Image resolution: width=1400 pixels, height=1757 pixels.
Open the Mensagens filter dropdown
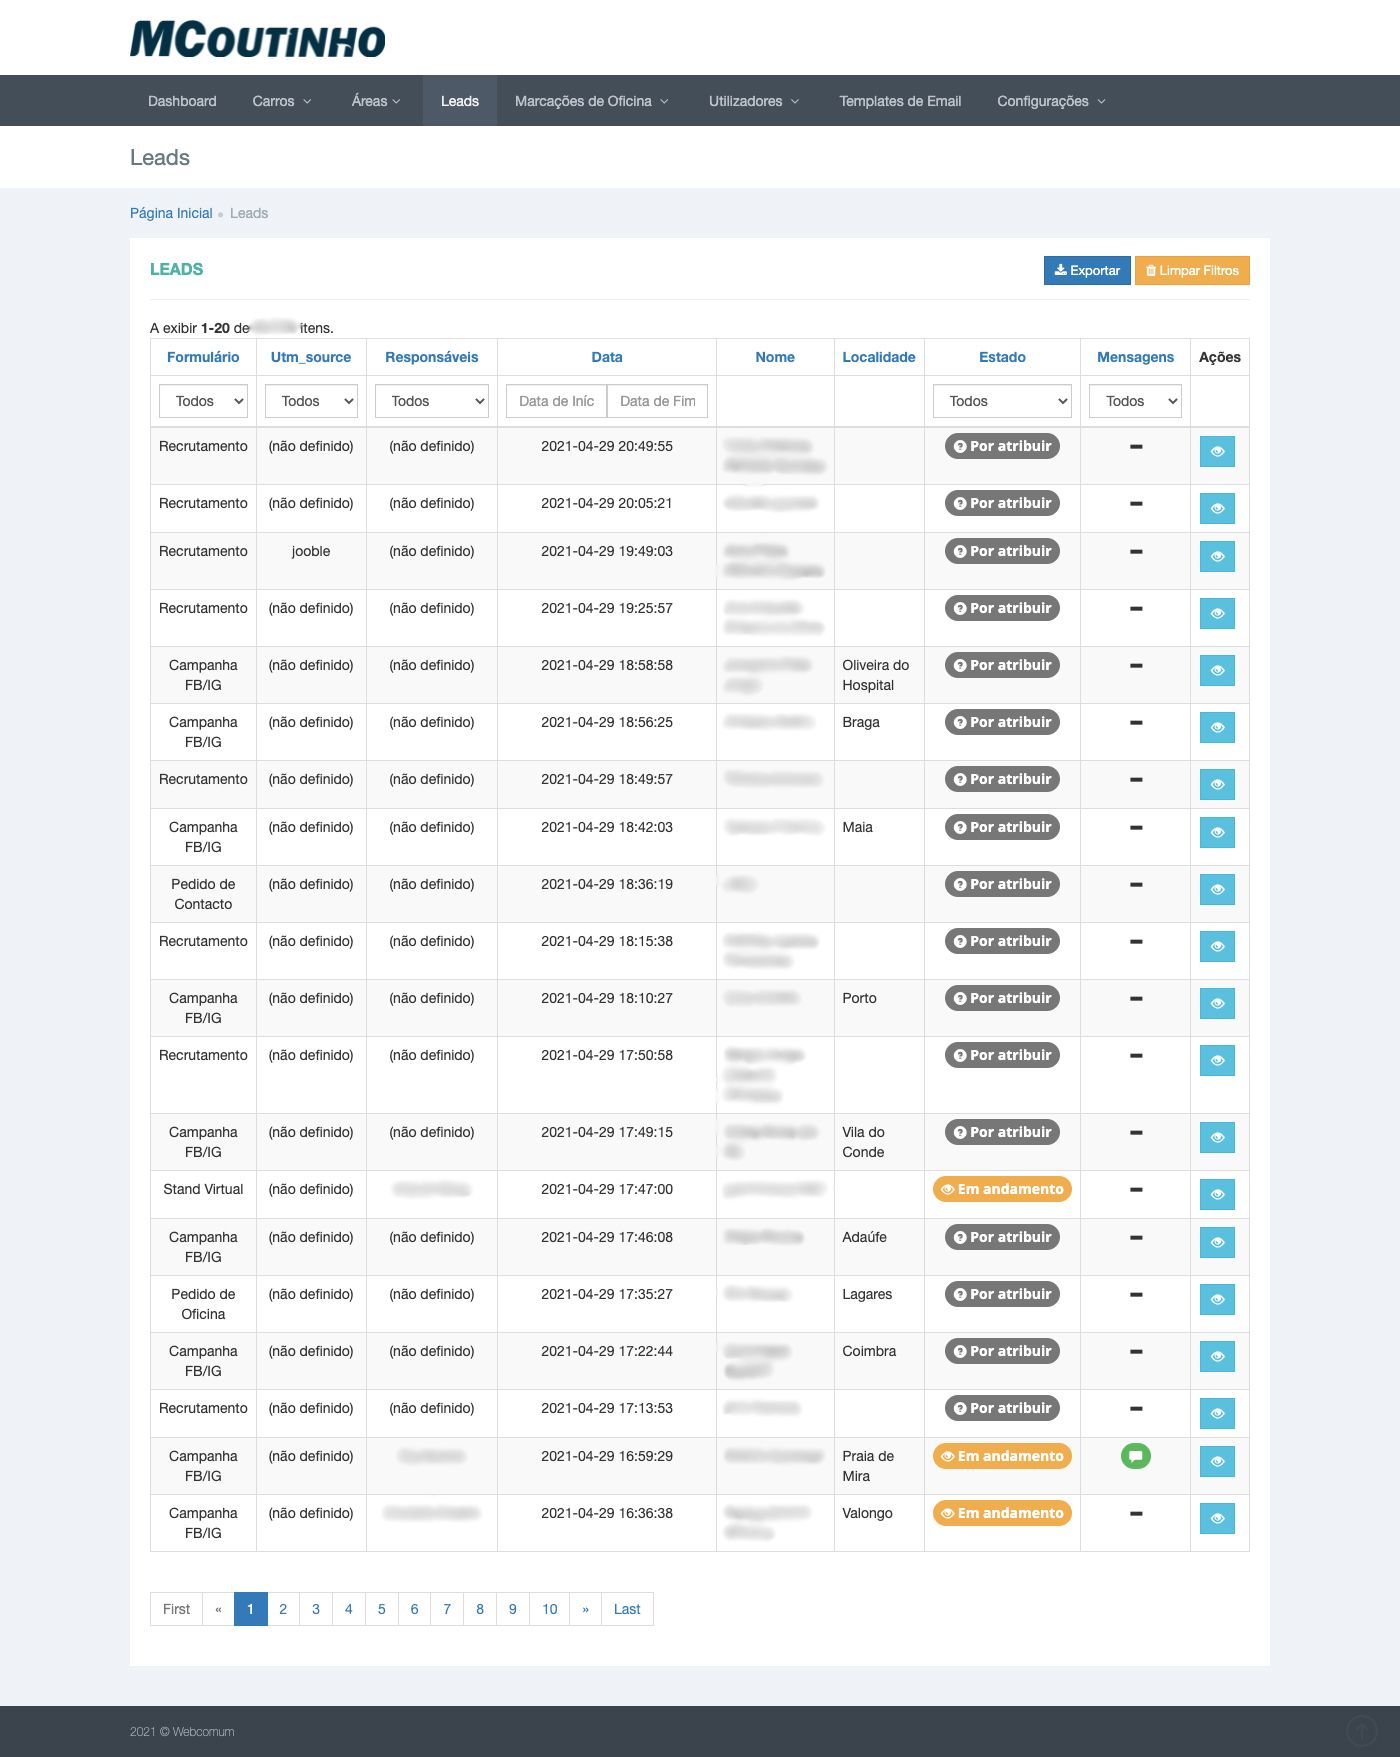1135,401
